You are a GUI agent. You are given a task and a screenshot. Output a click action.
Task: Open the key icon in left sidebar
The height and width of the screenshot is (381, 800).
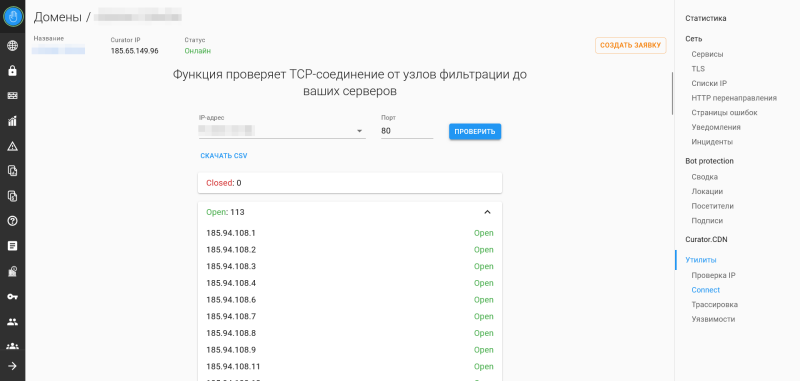[x=12, y=296]
